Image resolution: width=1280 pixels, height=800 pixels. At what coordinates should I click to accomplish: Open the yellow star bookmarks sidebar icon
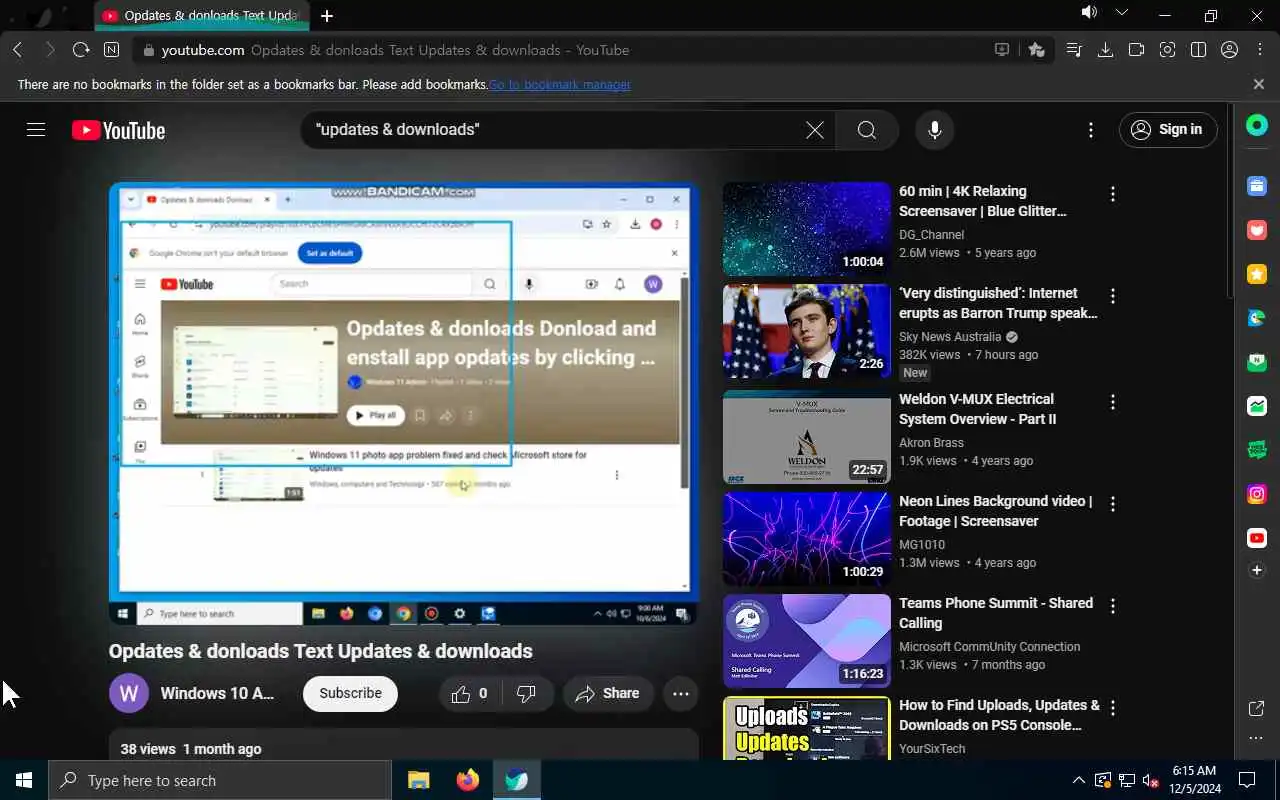pyautogui.click(x=1257, y=274)
